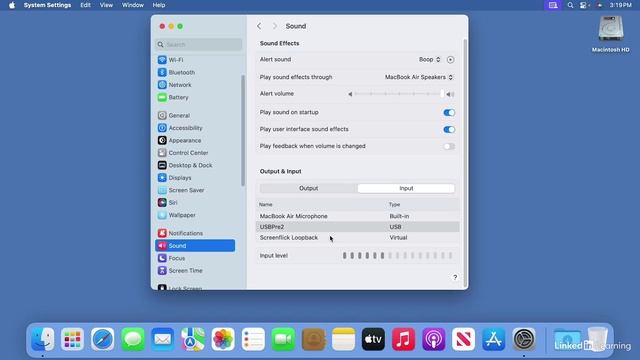This screenshot has height=360, width=640.
Task: Open Apple TV app in Dock
Action: 373,339
